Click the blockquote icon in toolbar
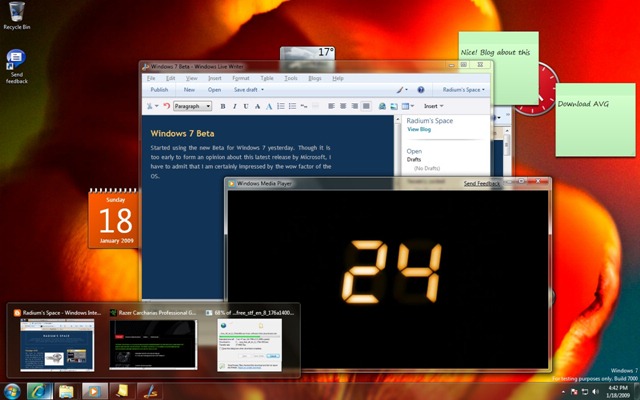640x400 pixels. coord(304,106)
